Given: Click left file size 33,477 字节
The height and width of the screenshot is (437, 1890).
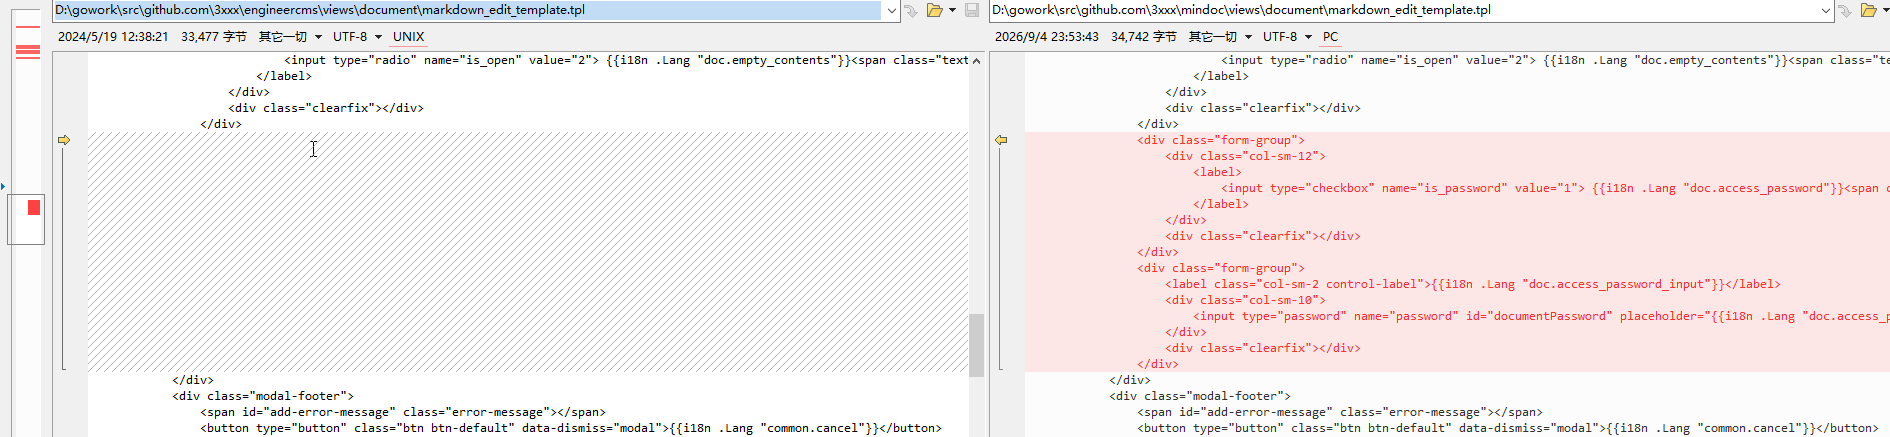Looking at the screenshot, I should pyautogui.click(x=214, y=37).
